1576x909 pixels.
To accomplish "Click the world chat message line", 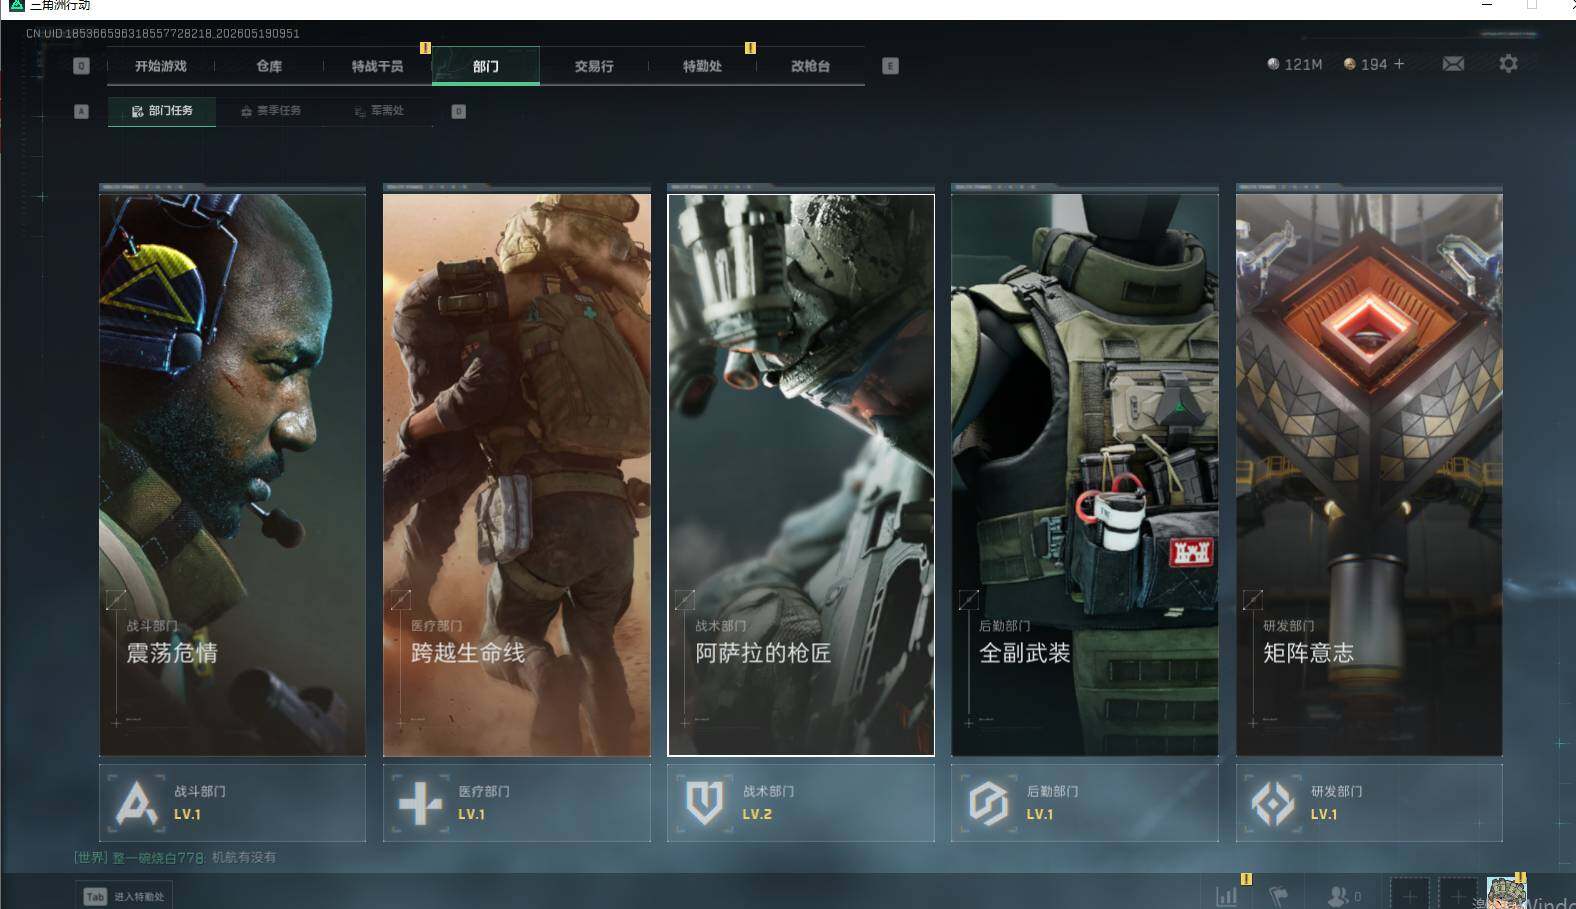I will pos(175,857).
